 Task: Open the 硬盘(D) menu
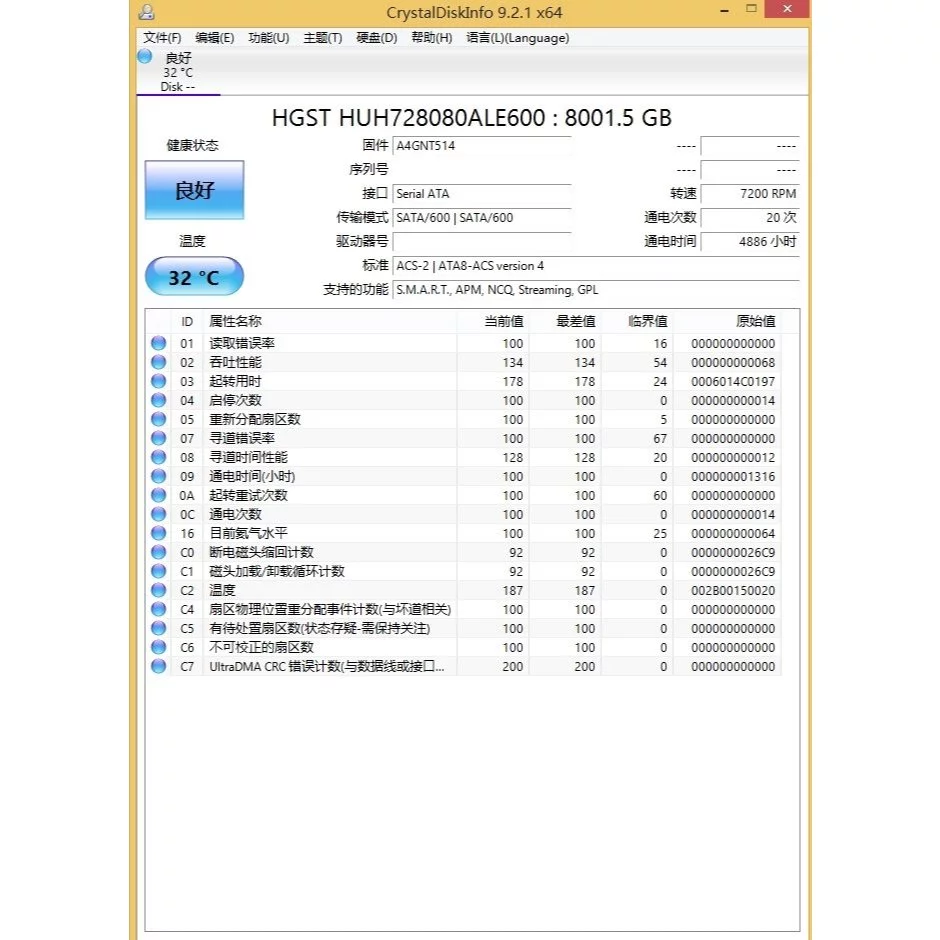pyautogui.click(x=376, y=38)
